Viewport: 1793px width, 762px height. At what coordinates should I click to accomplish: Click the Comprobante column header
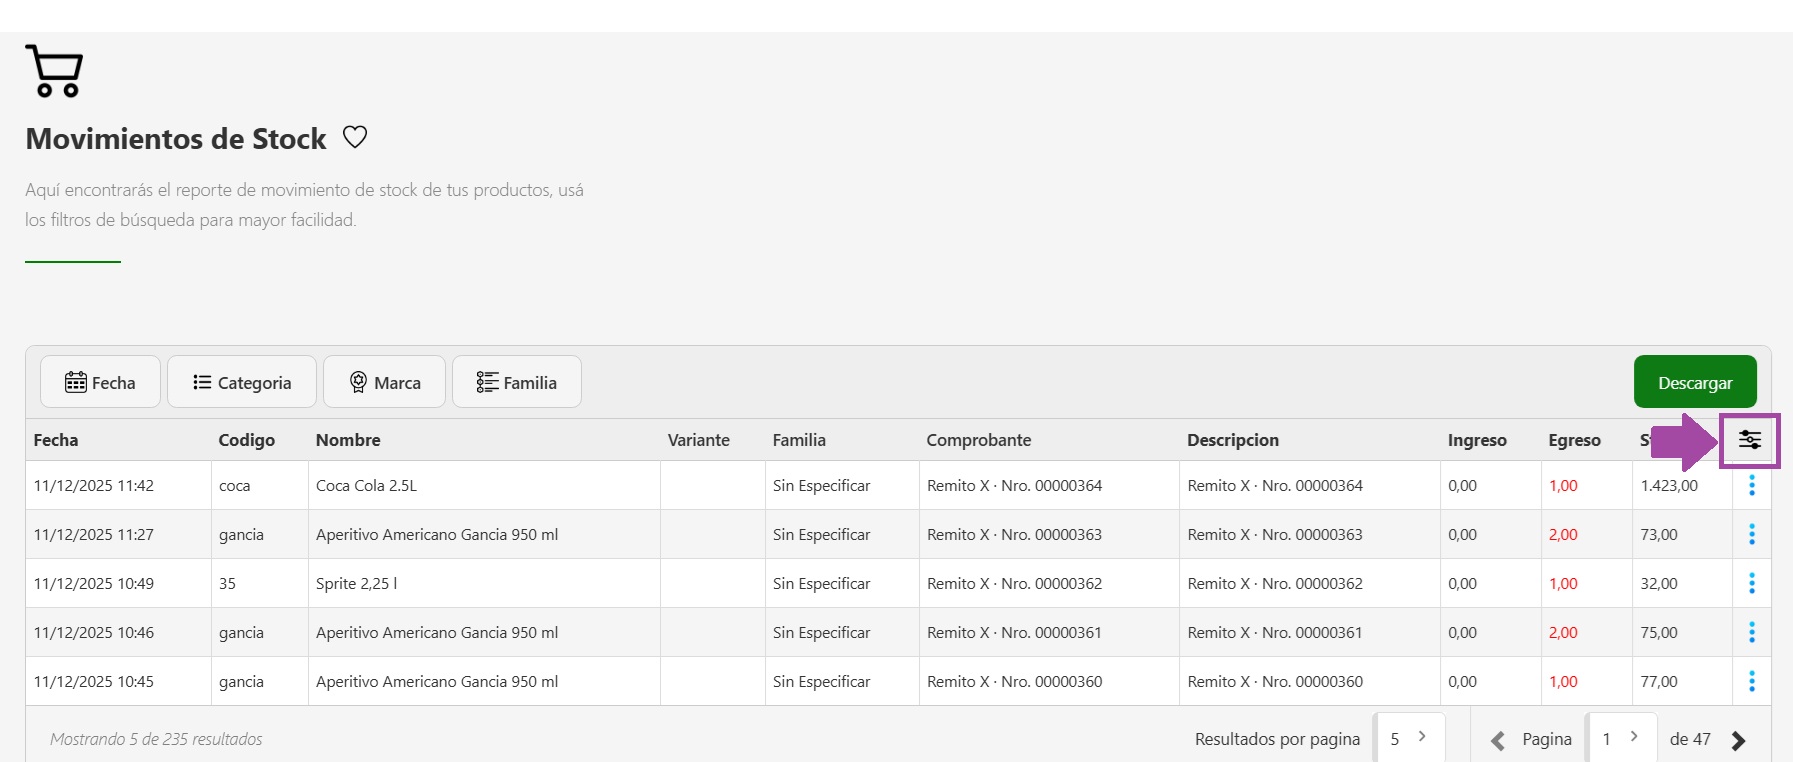pos(978,440)
